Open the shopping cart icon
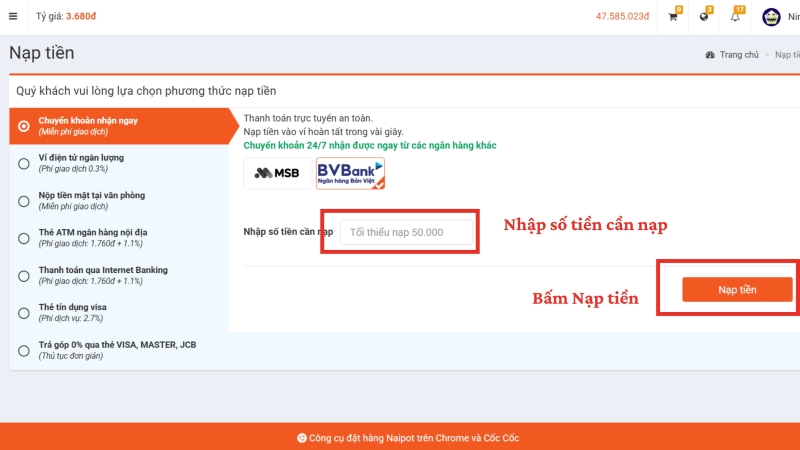 point(673,17)
